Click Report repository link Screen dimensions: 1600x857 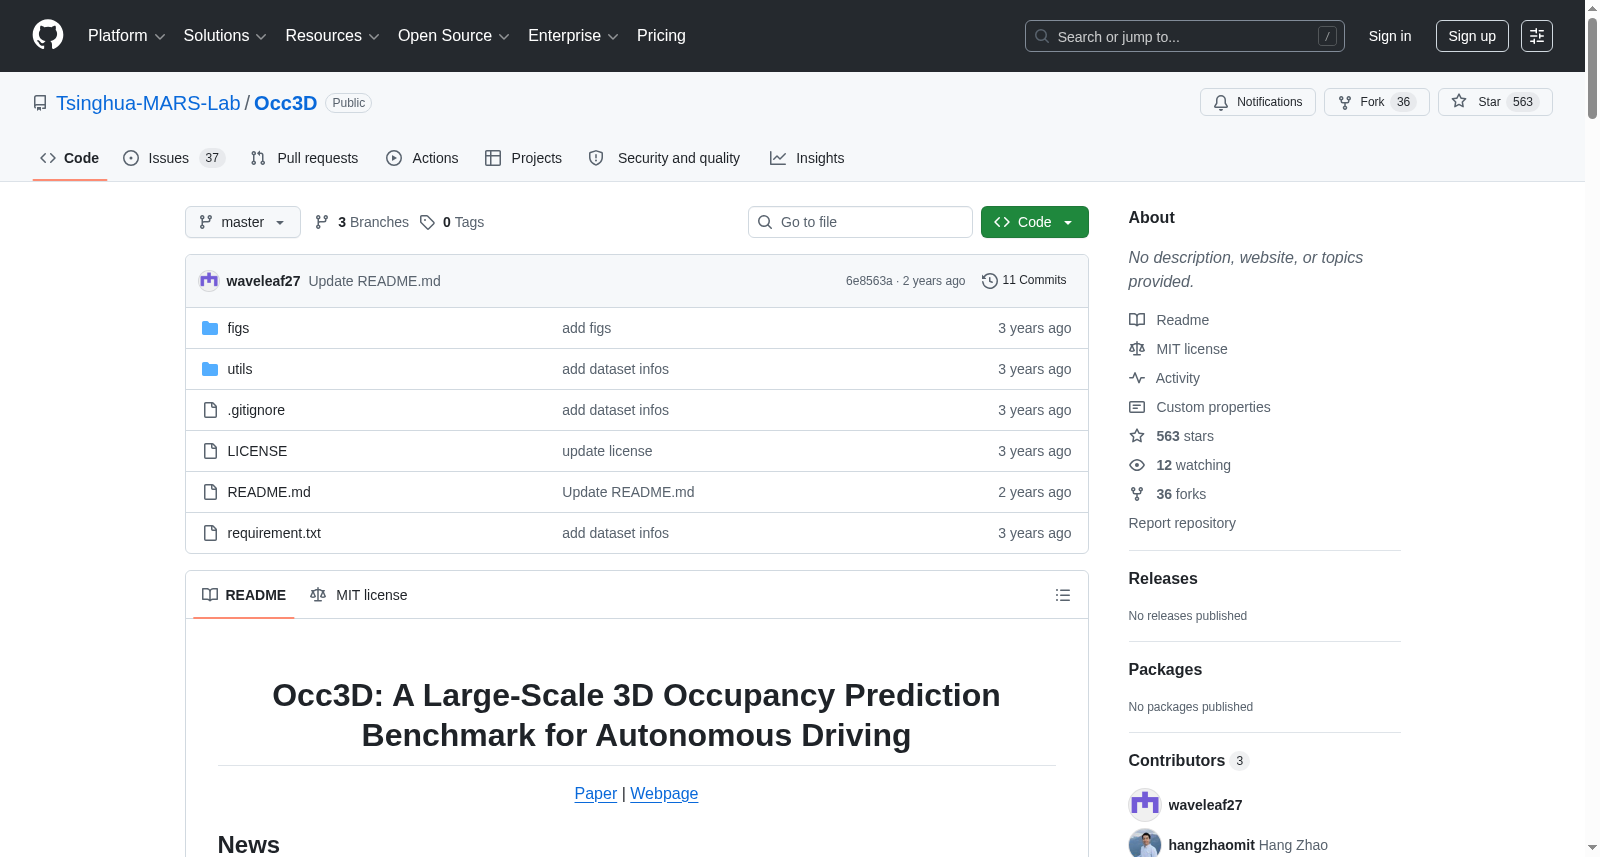(x=1182, y=523)
